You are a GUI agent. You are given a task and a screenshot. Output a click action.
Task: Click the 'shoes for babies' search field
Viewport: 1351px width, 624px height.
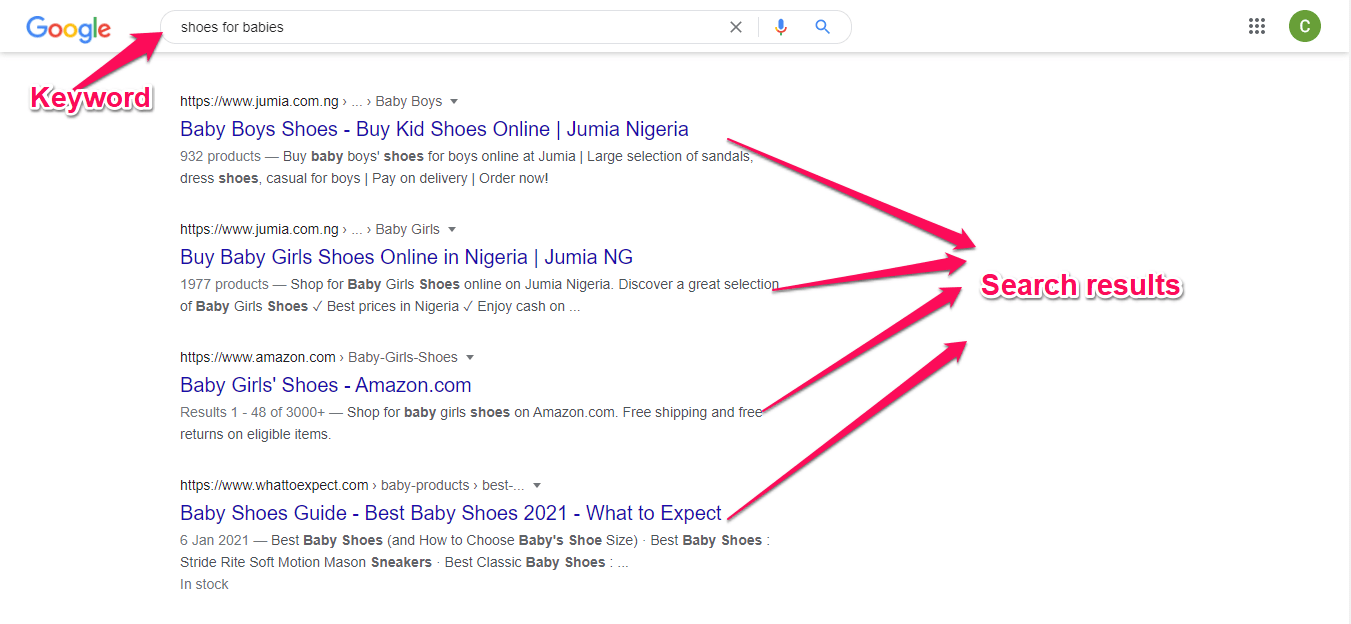(440, 27)
